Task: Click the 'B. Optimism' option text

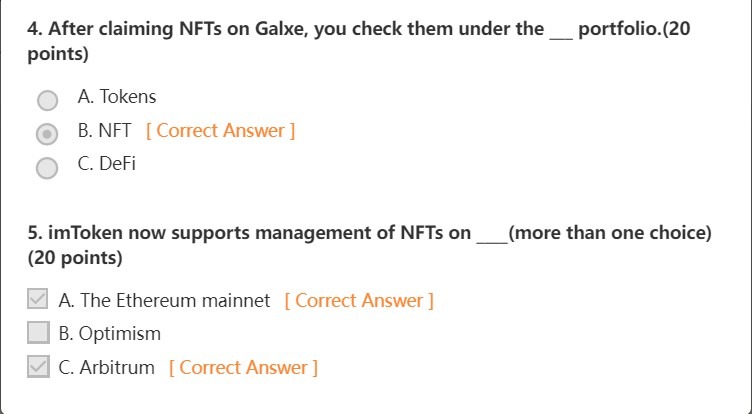Action: click(x=110, y=333)
